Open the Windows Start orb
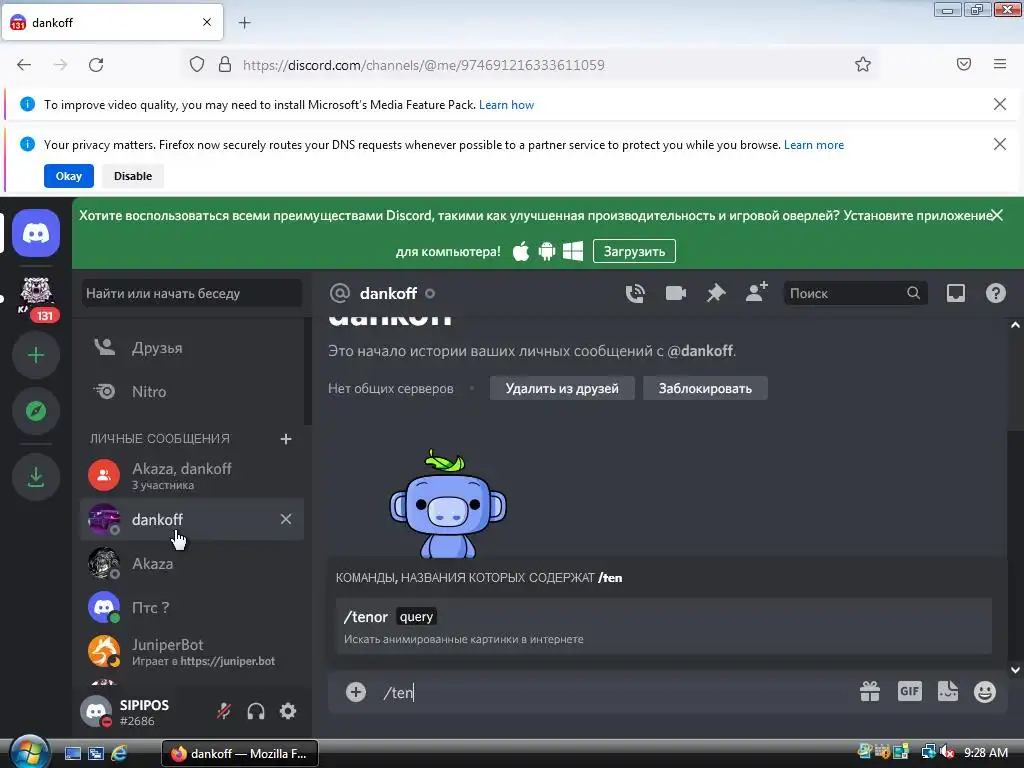Screen dimensions: 1024x768 click(29, 752)
